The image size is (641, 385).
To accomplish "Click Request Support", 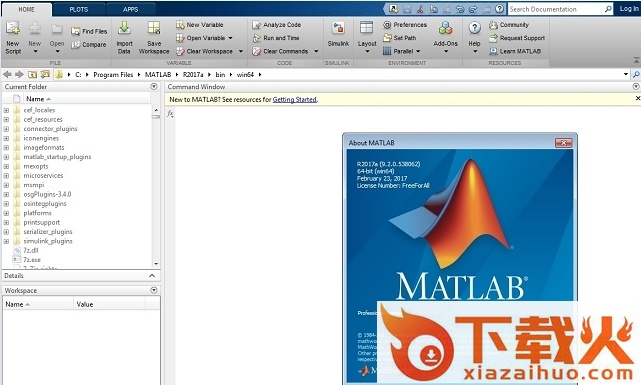I will click(x=517, y=38).
